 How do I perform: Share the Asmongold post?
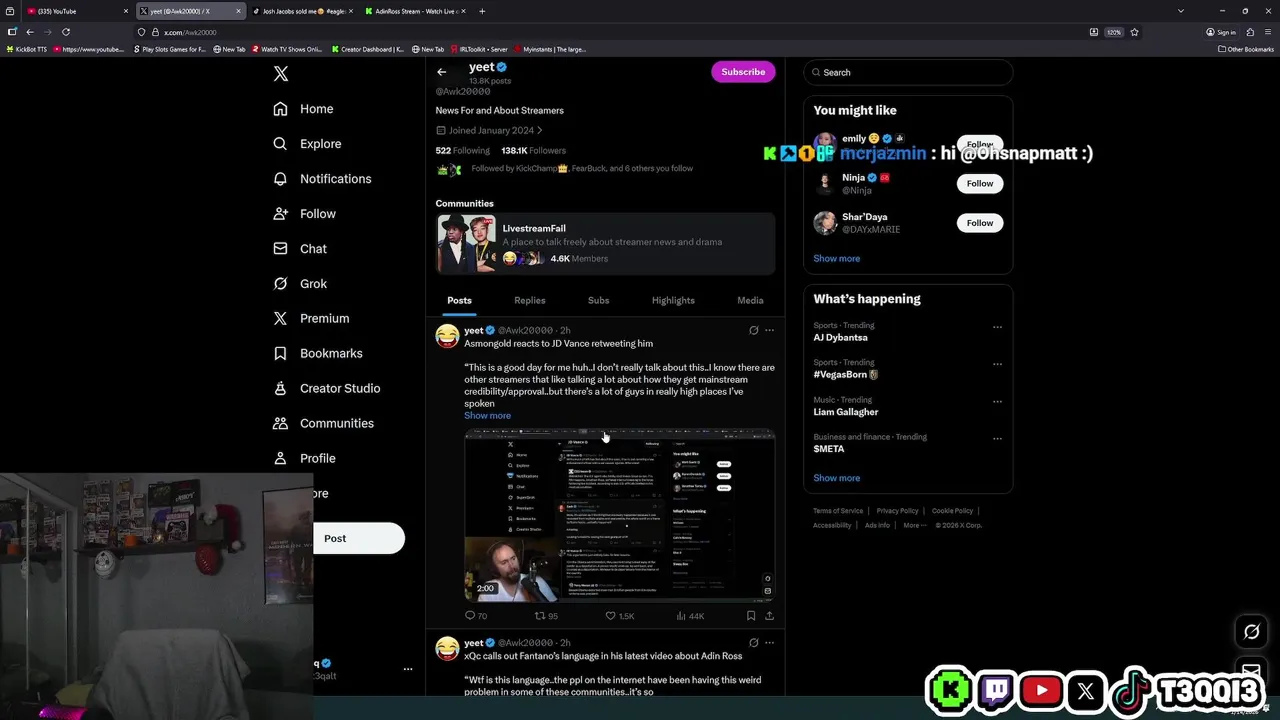tap(769, 616)
